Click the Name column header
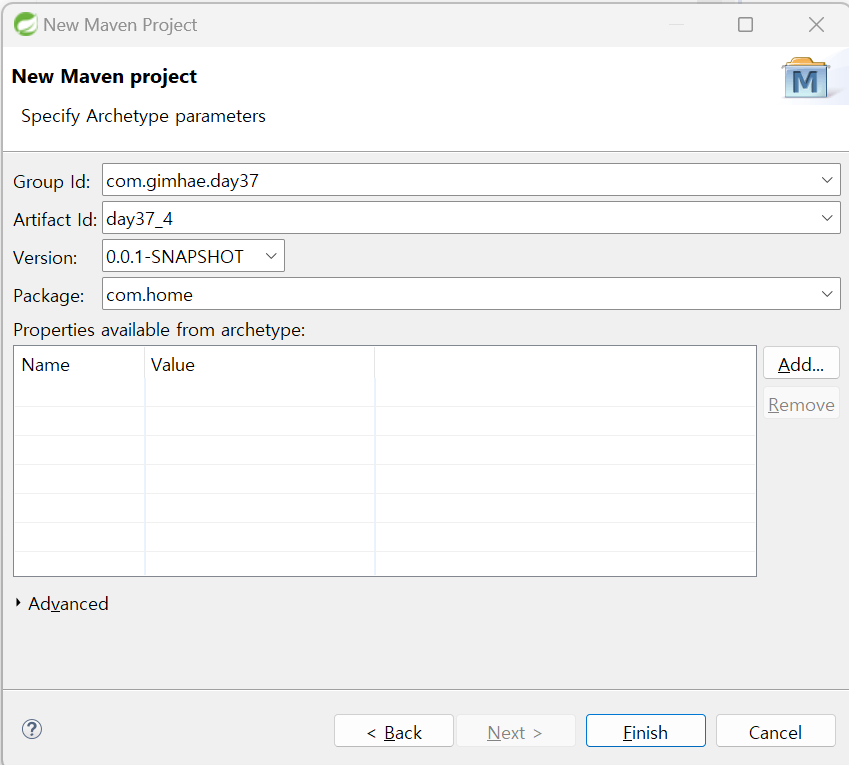This screenshot has height=765, width=849. point(80,365)
